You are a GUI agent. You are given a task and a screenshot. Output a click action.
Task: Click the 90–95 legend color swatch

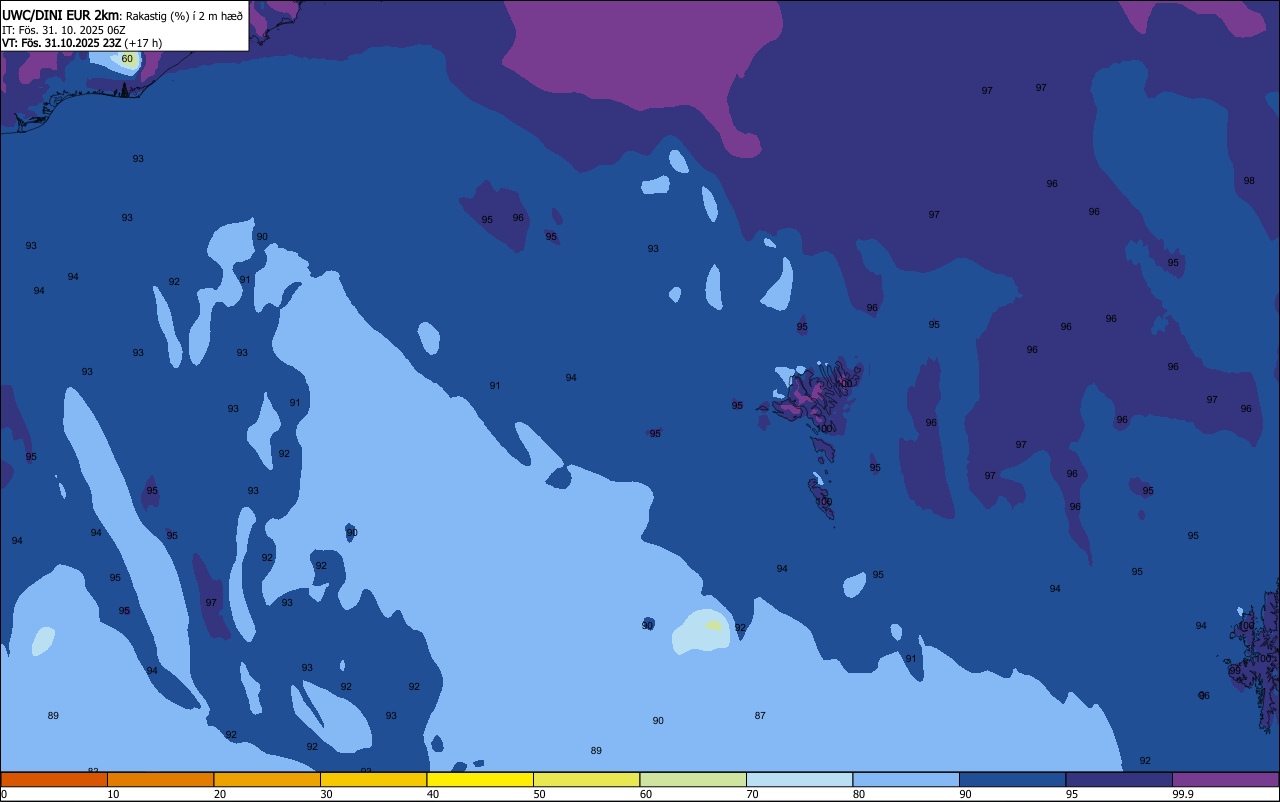[x=1012, y=779]
